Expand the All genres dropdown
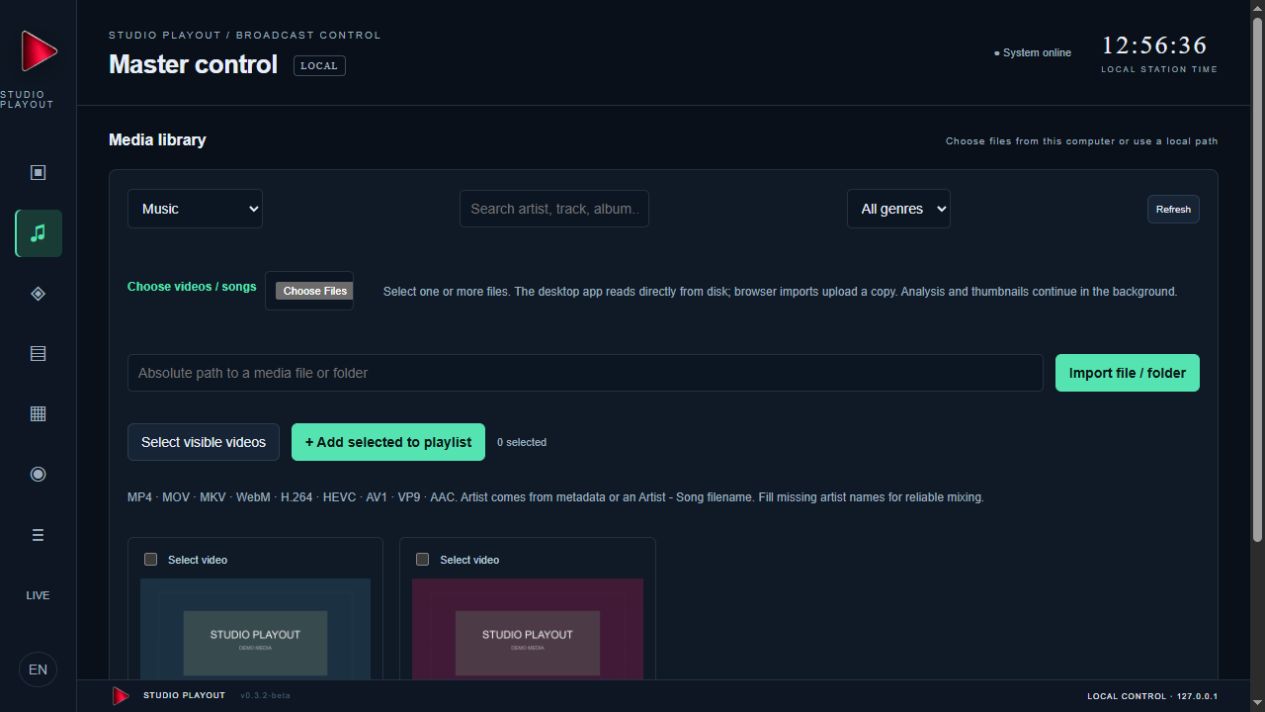 pyautogui.click(x=899, y=209)
